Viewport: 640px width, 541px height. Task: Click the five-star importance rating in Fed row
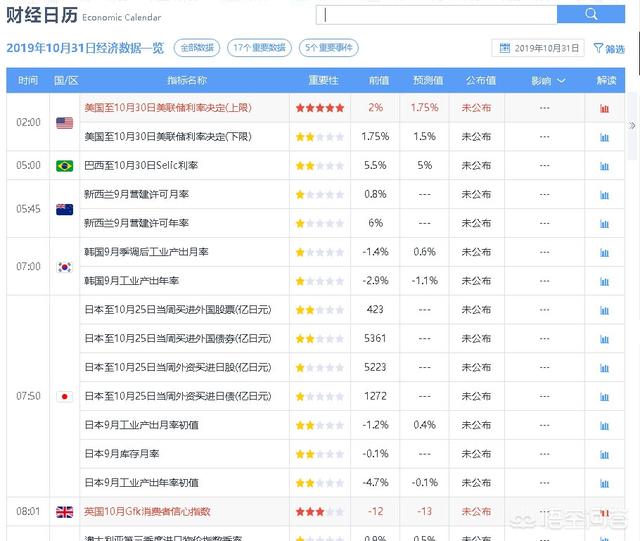[x=320, y=108]
